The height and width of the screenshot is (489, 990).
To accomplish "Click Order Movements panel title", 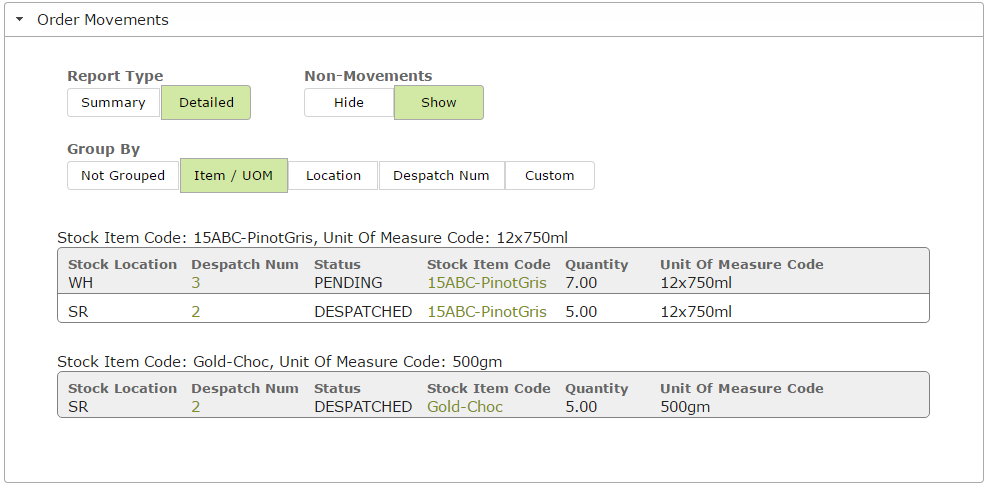I will click(103, 20).
